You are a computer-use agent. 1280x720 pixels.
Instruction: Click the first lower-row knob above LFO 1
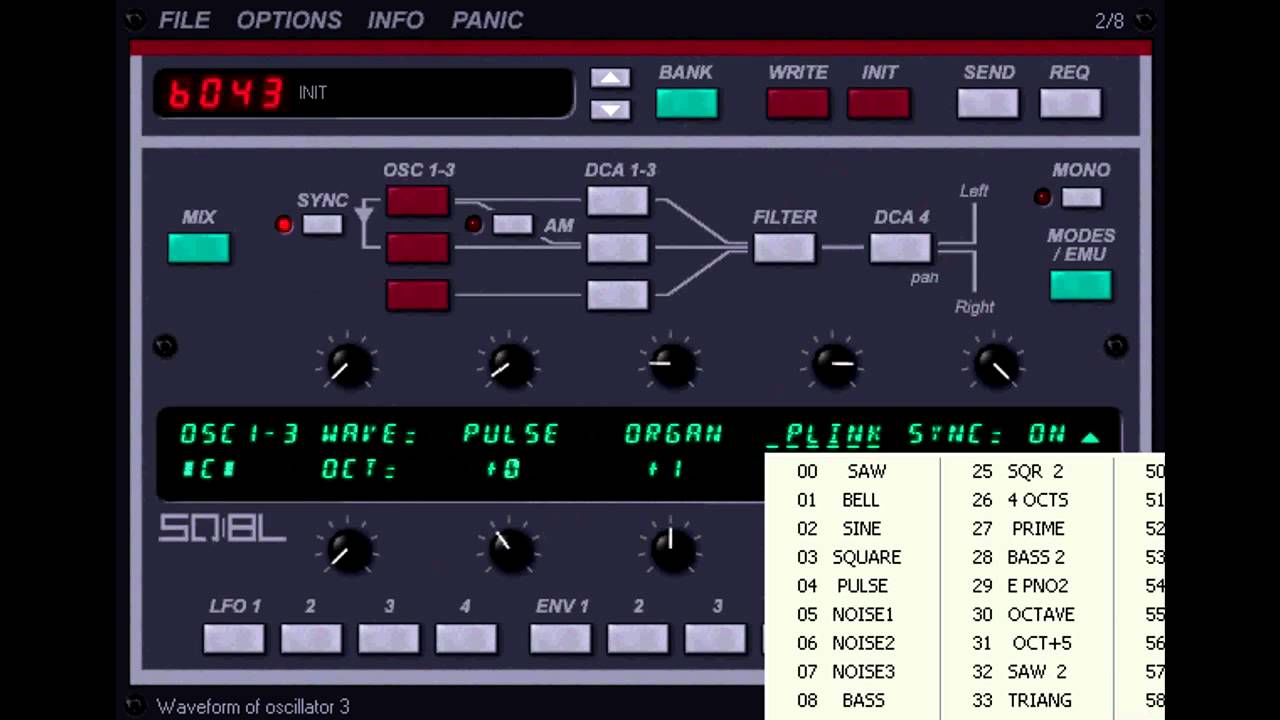pyautogui.click(x=347, y=551)
